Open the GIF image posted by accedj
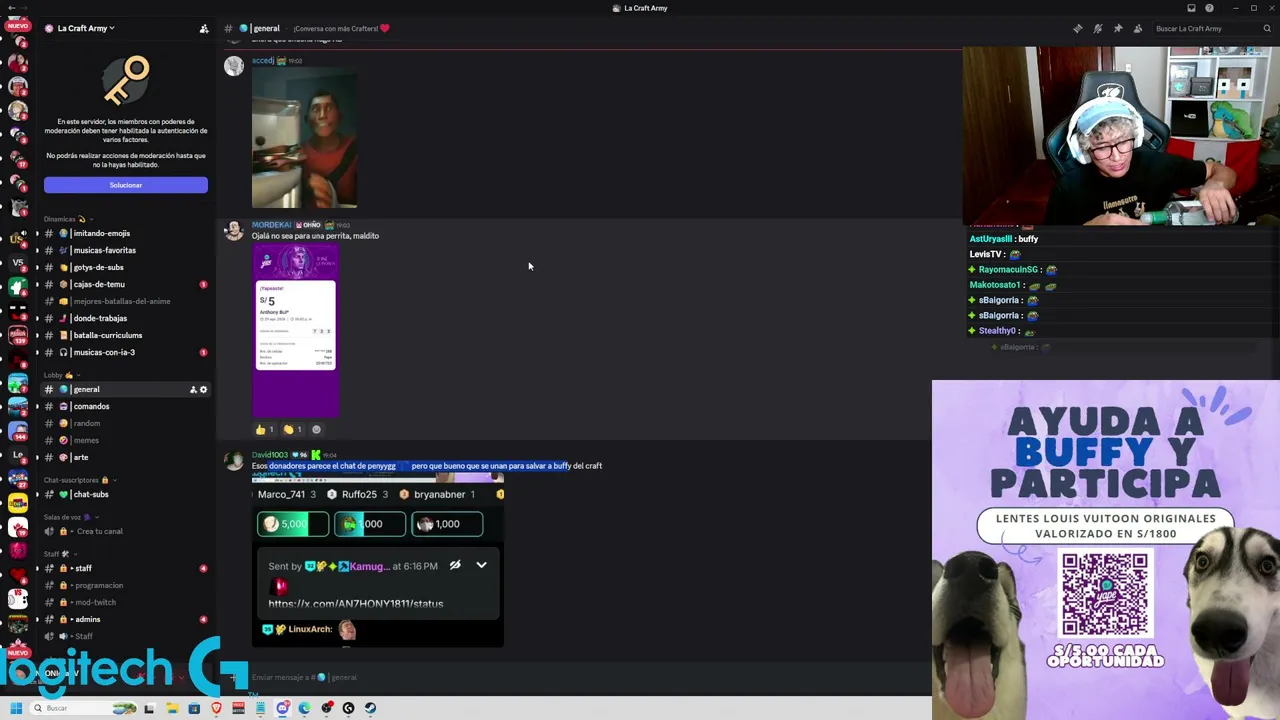 [x=304, y=138]
